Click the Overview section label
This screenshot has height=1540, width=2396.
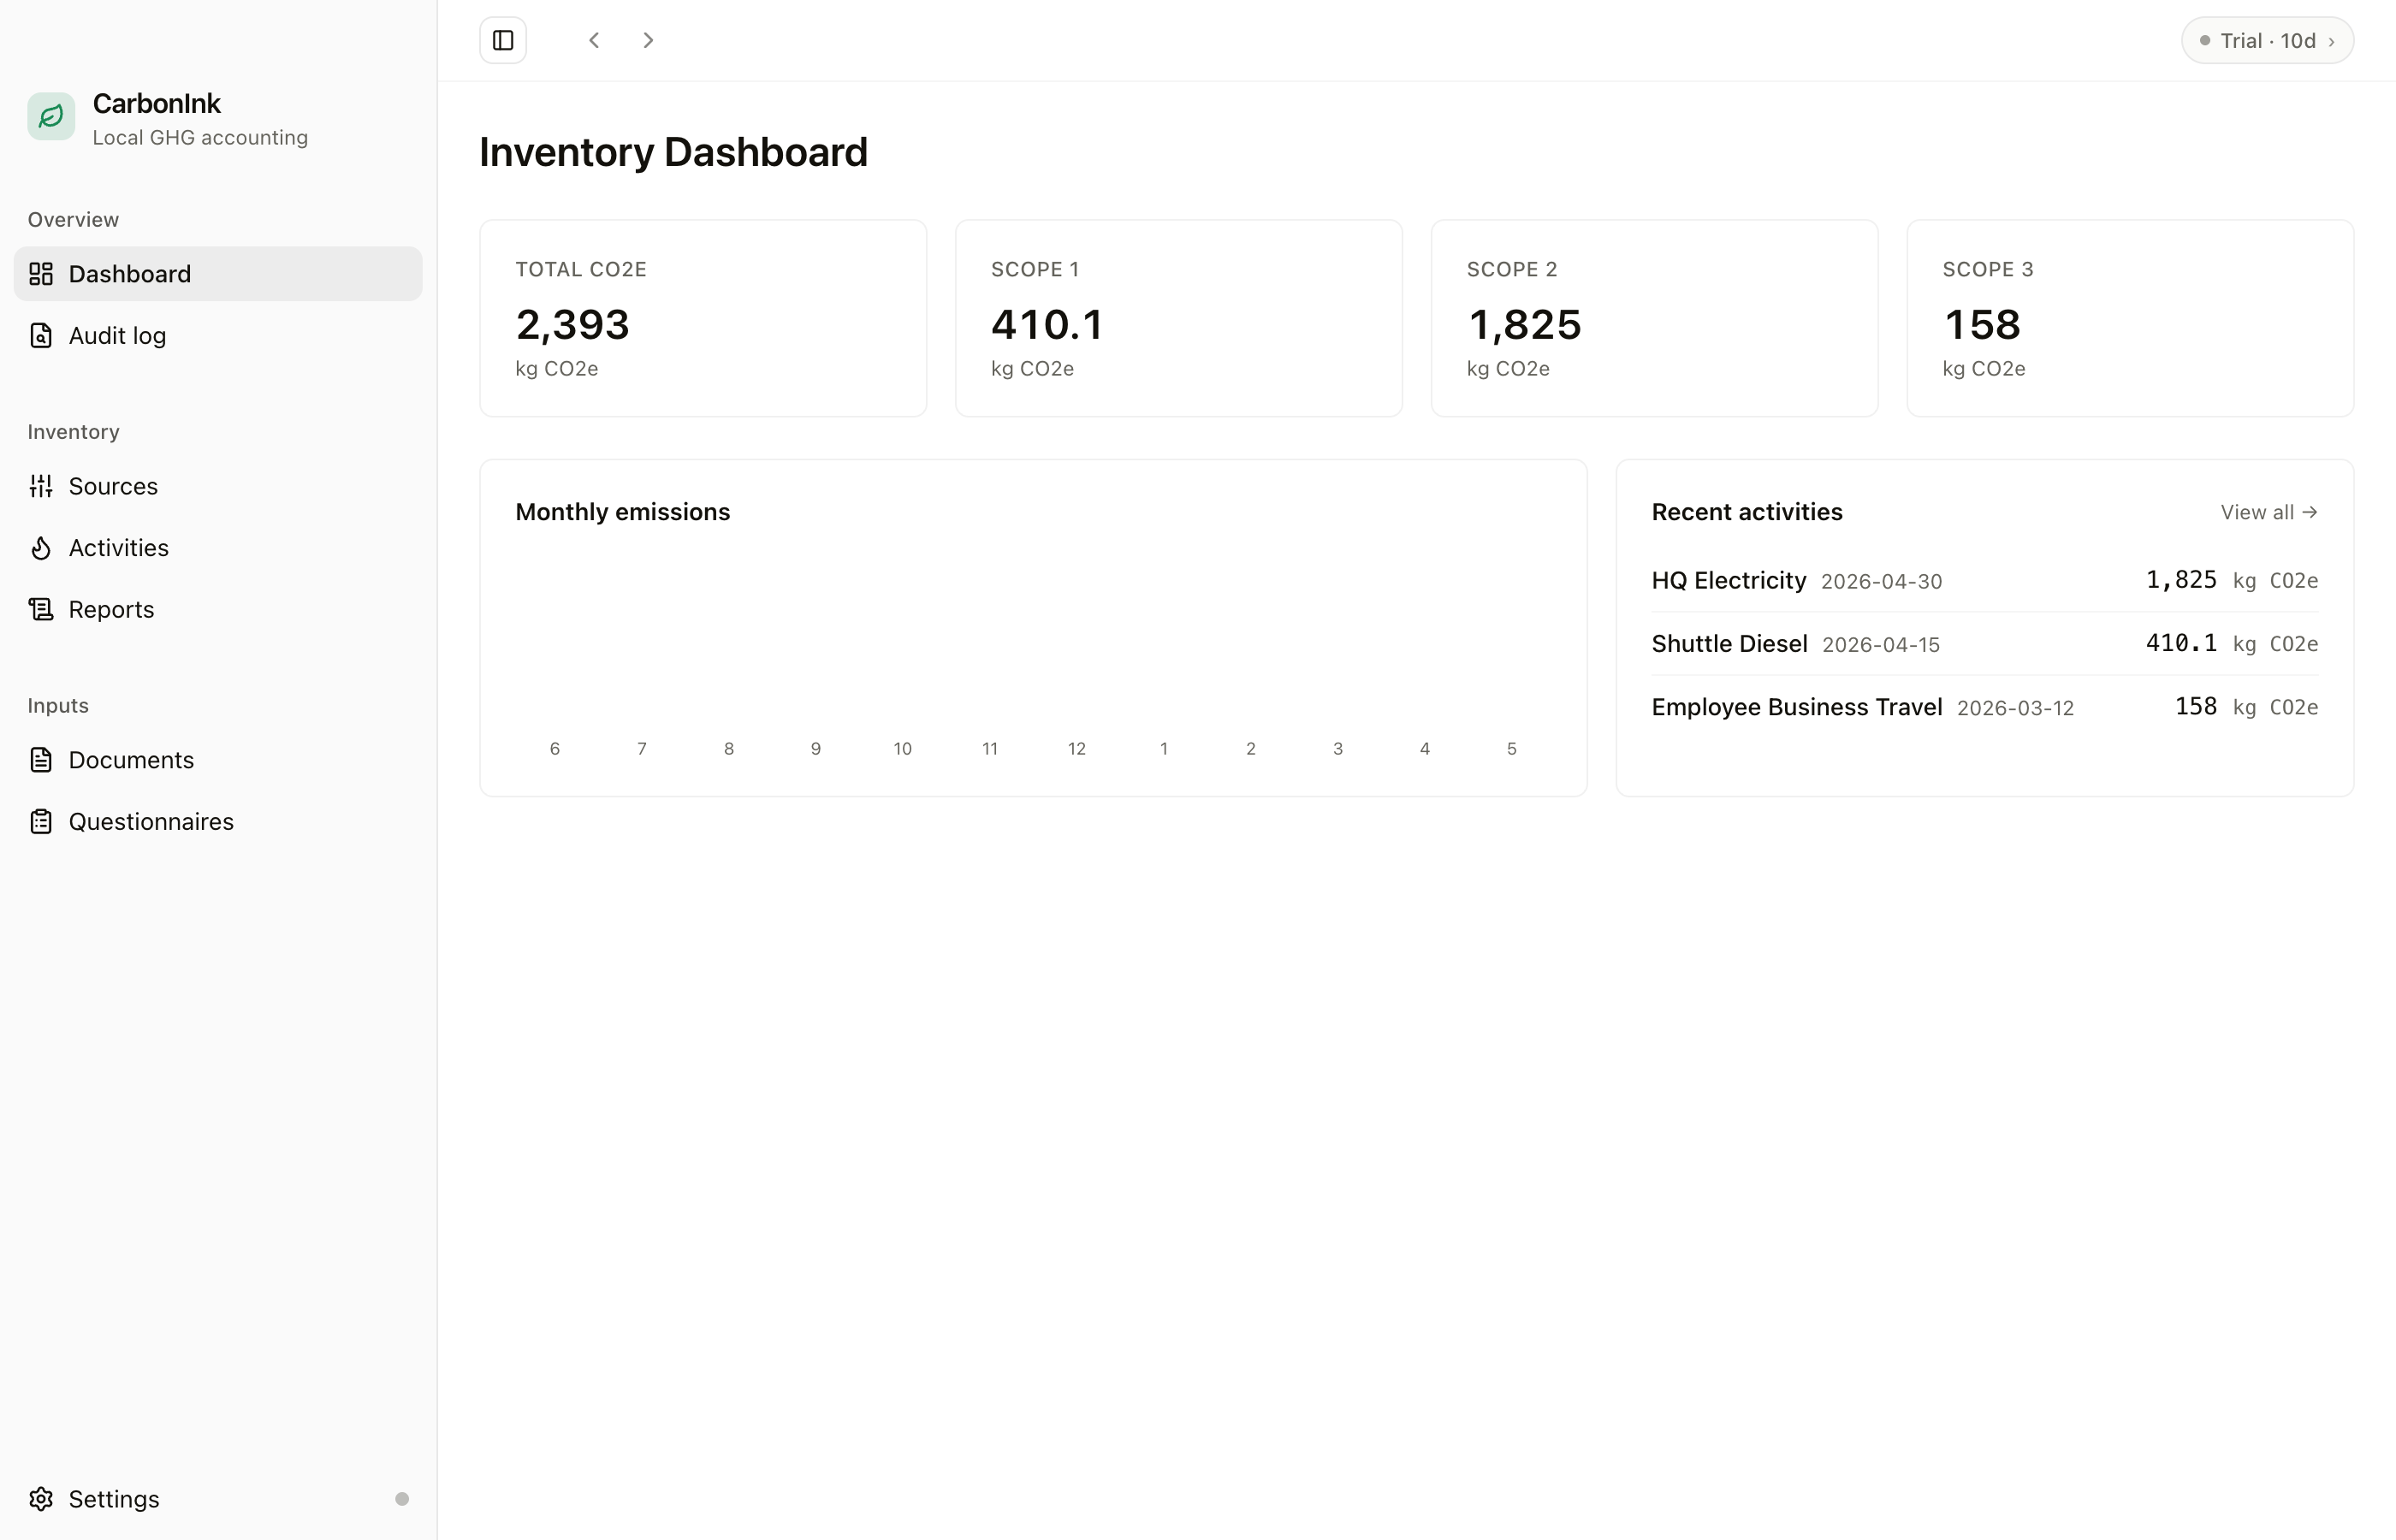[73, 220]
